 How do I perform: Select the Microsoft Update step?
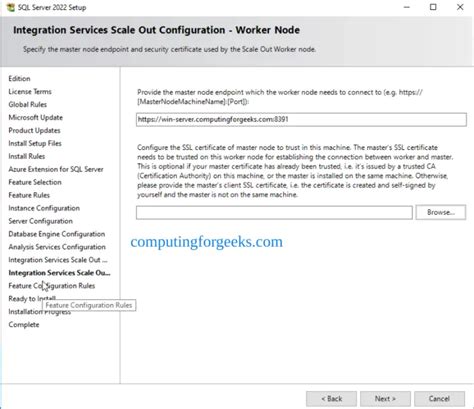pos(36,118)
